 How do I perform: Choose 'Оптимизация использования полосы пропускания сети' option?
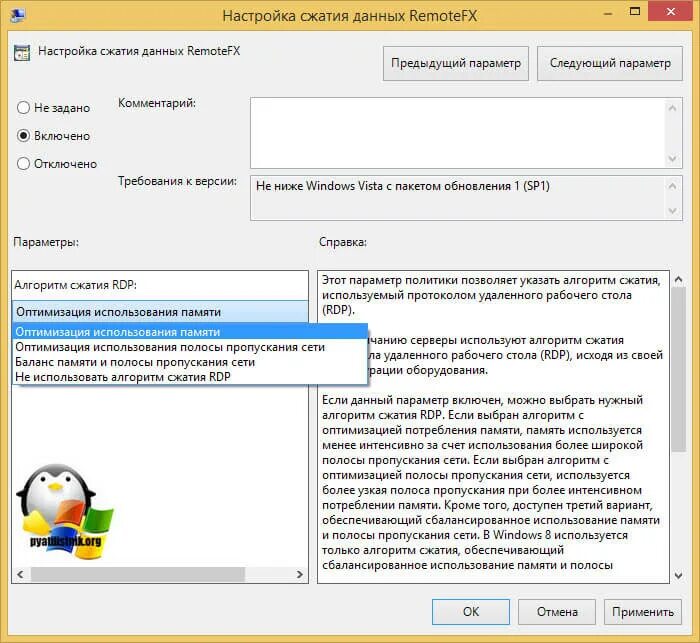click(x=190, y=347)
